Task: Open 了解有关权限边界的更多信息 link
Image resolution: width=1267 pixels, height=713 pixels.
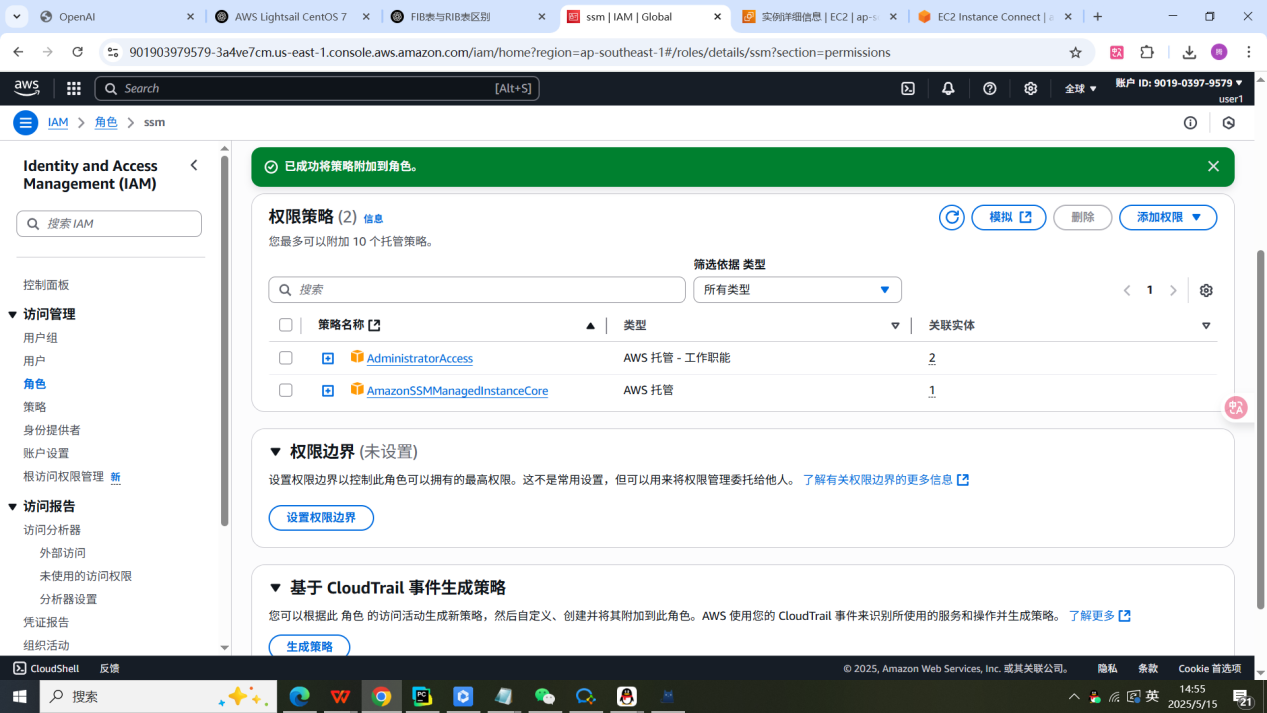Action: click(885, 480)
